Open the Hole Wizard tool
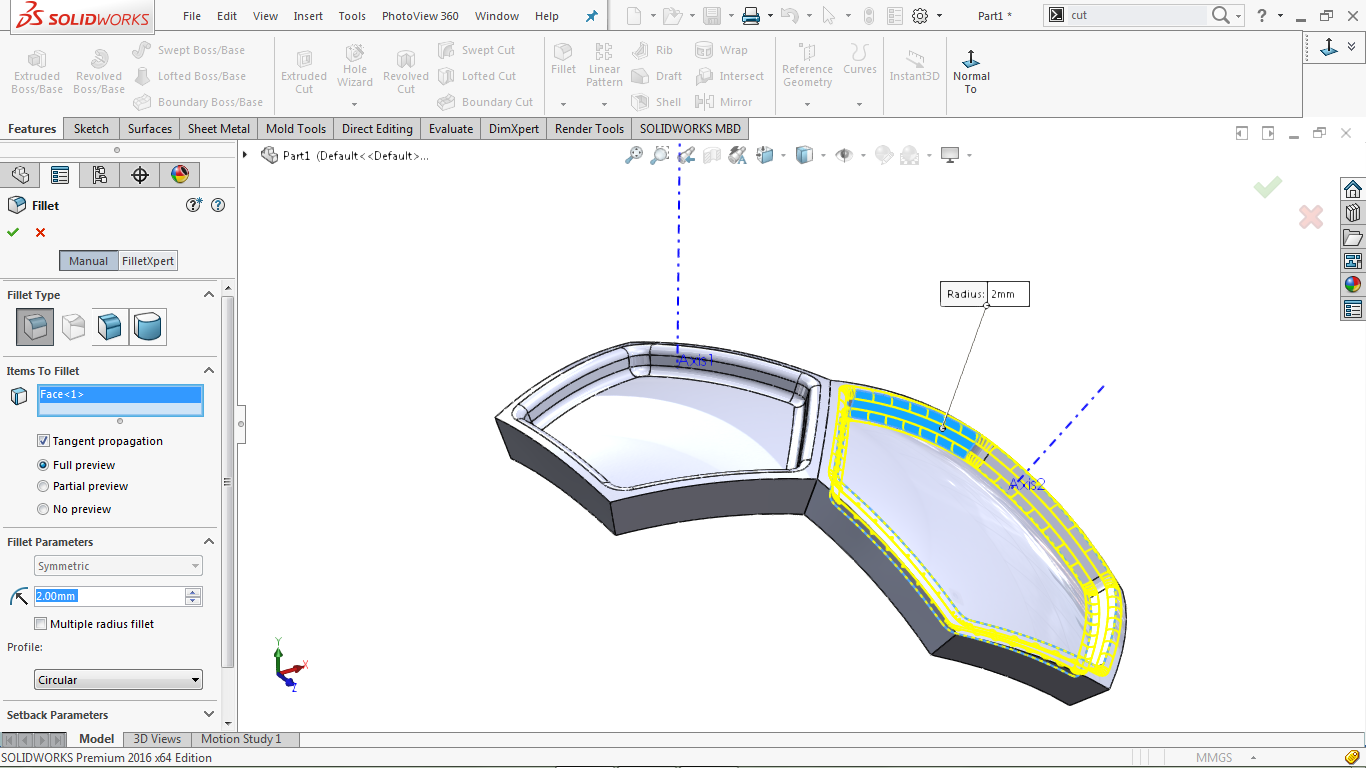 [354, 68]
